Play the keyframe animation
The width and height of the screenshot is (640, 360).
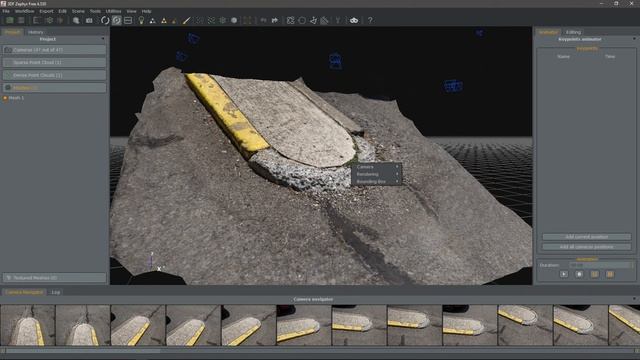tap(564, 274)
